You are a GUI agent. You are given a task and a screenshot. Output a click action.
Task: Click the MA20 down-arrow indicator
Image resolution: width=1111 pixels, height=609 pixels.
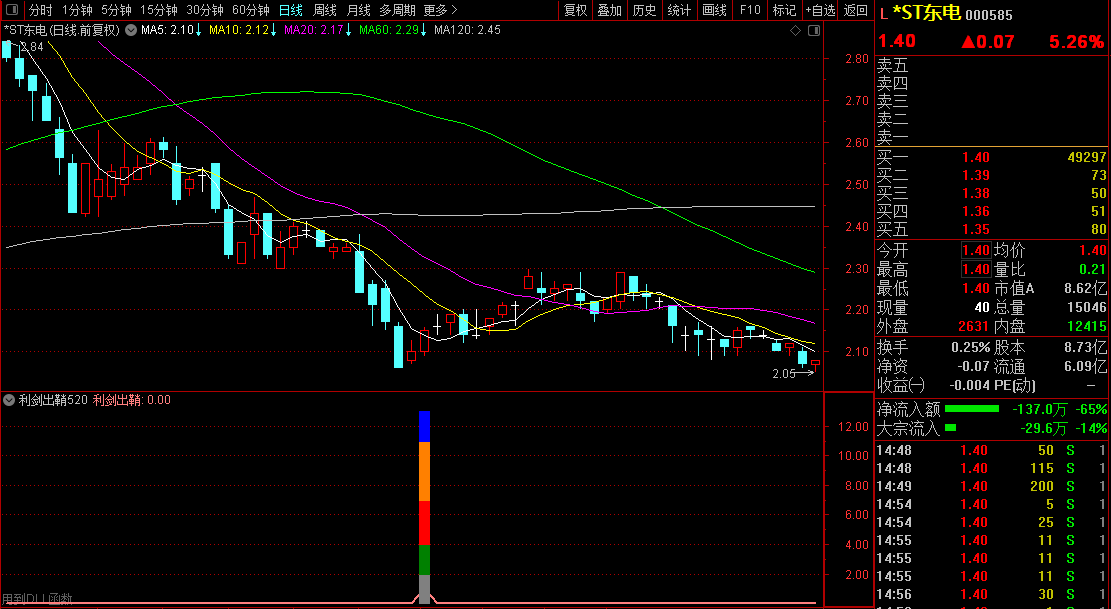349,31
